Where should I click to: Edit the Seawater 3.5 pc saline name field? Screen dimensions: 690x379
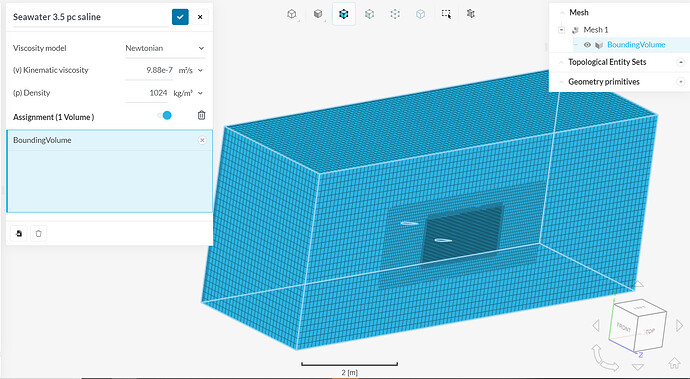91,18
